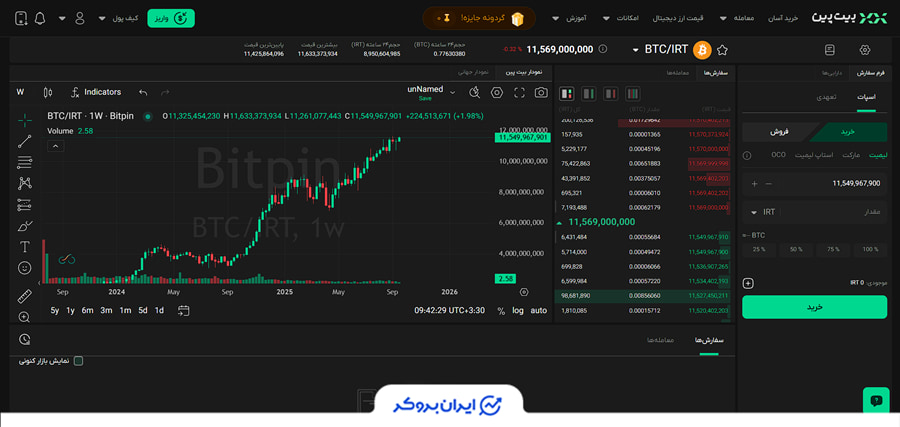The width and height of the screenshot is (900, 427).
Task: Select the ruler measure tool
Action: [x=25, y=296]
